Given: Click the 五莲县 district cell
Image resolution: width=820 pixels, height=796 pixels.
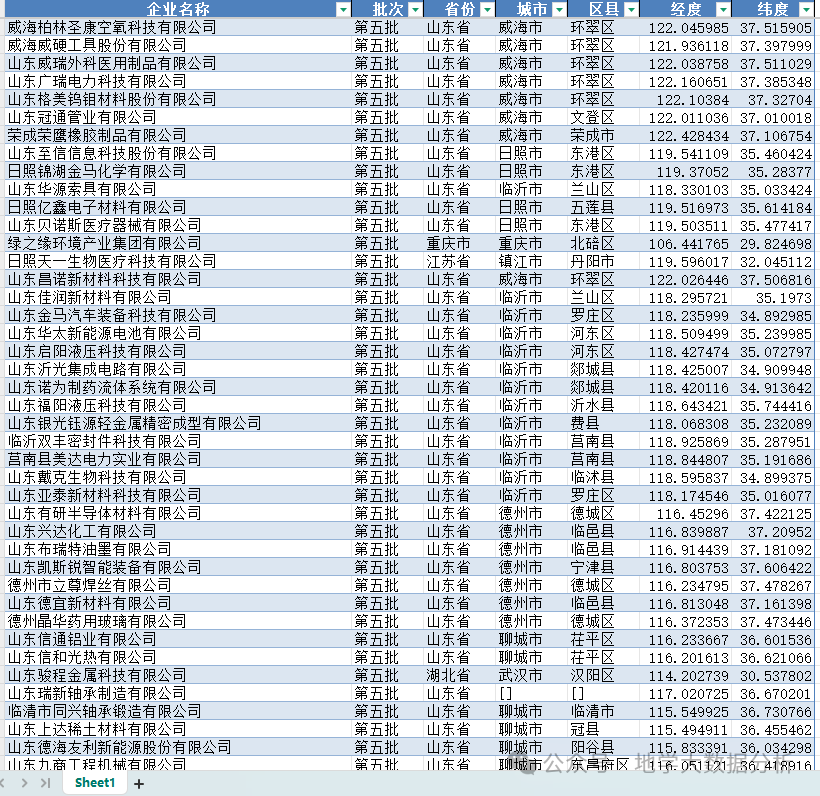Looking at the screenshot, I should point(603,208).
